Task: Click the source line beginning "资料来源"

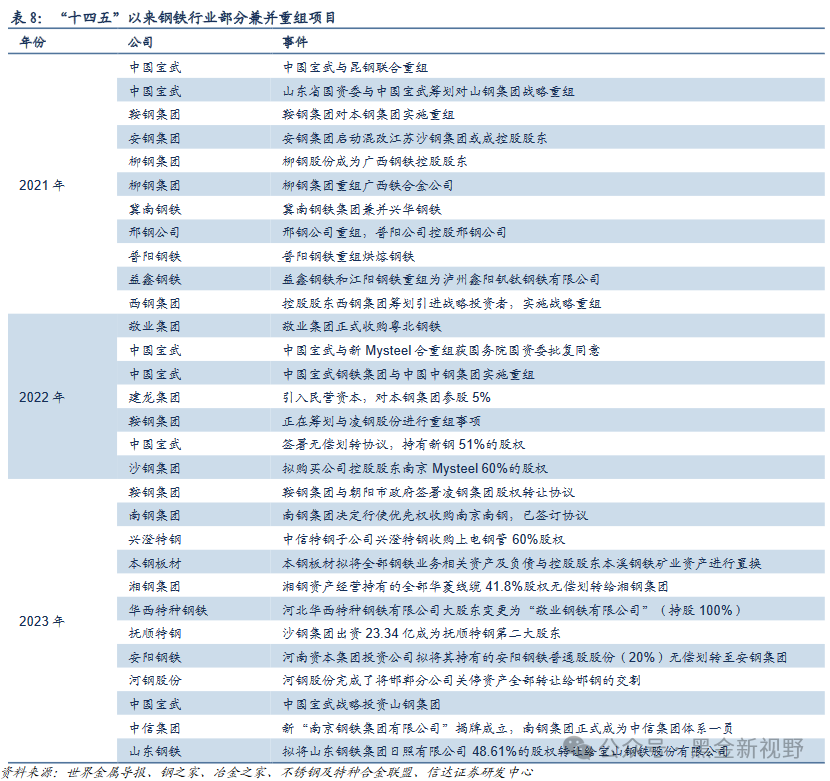Action: (x=267, y=773)
